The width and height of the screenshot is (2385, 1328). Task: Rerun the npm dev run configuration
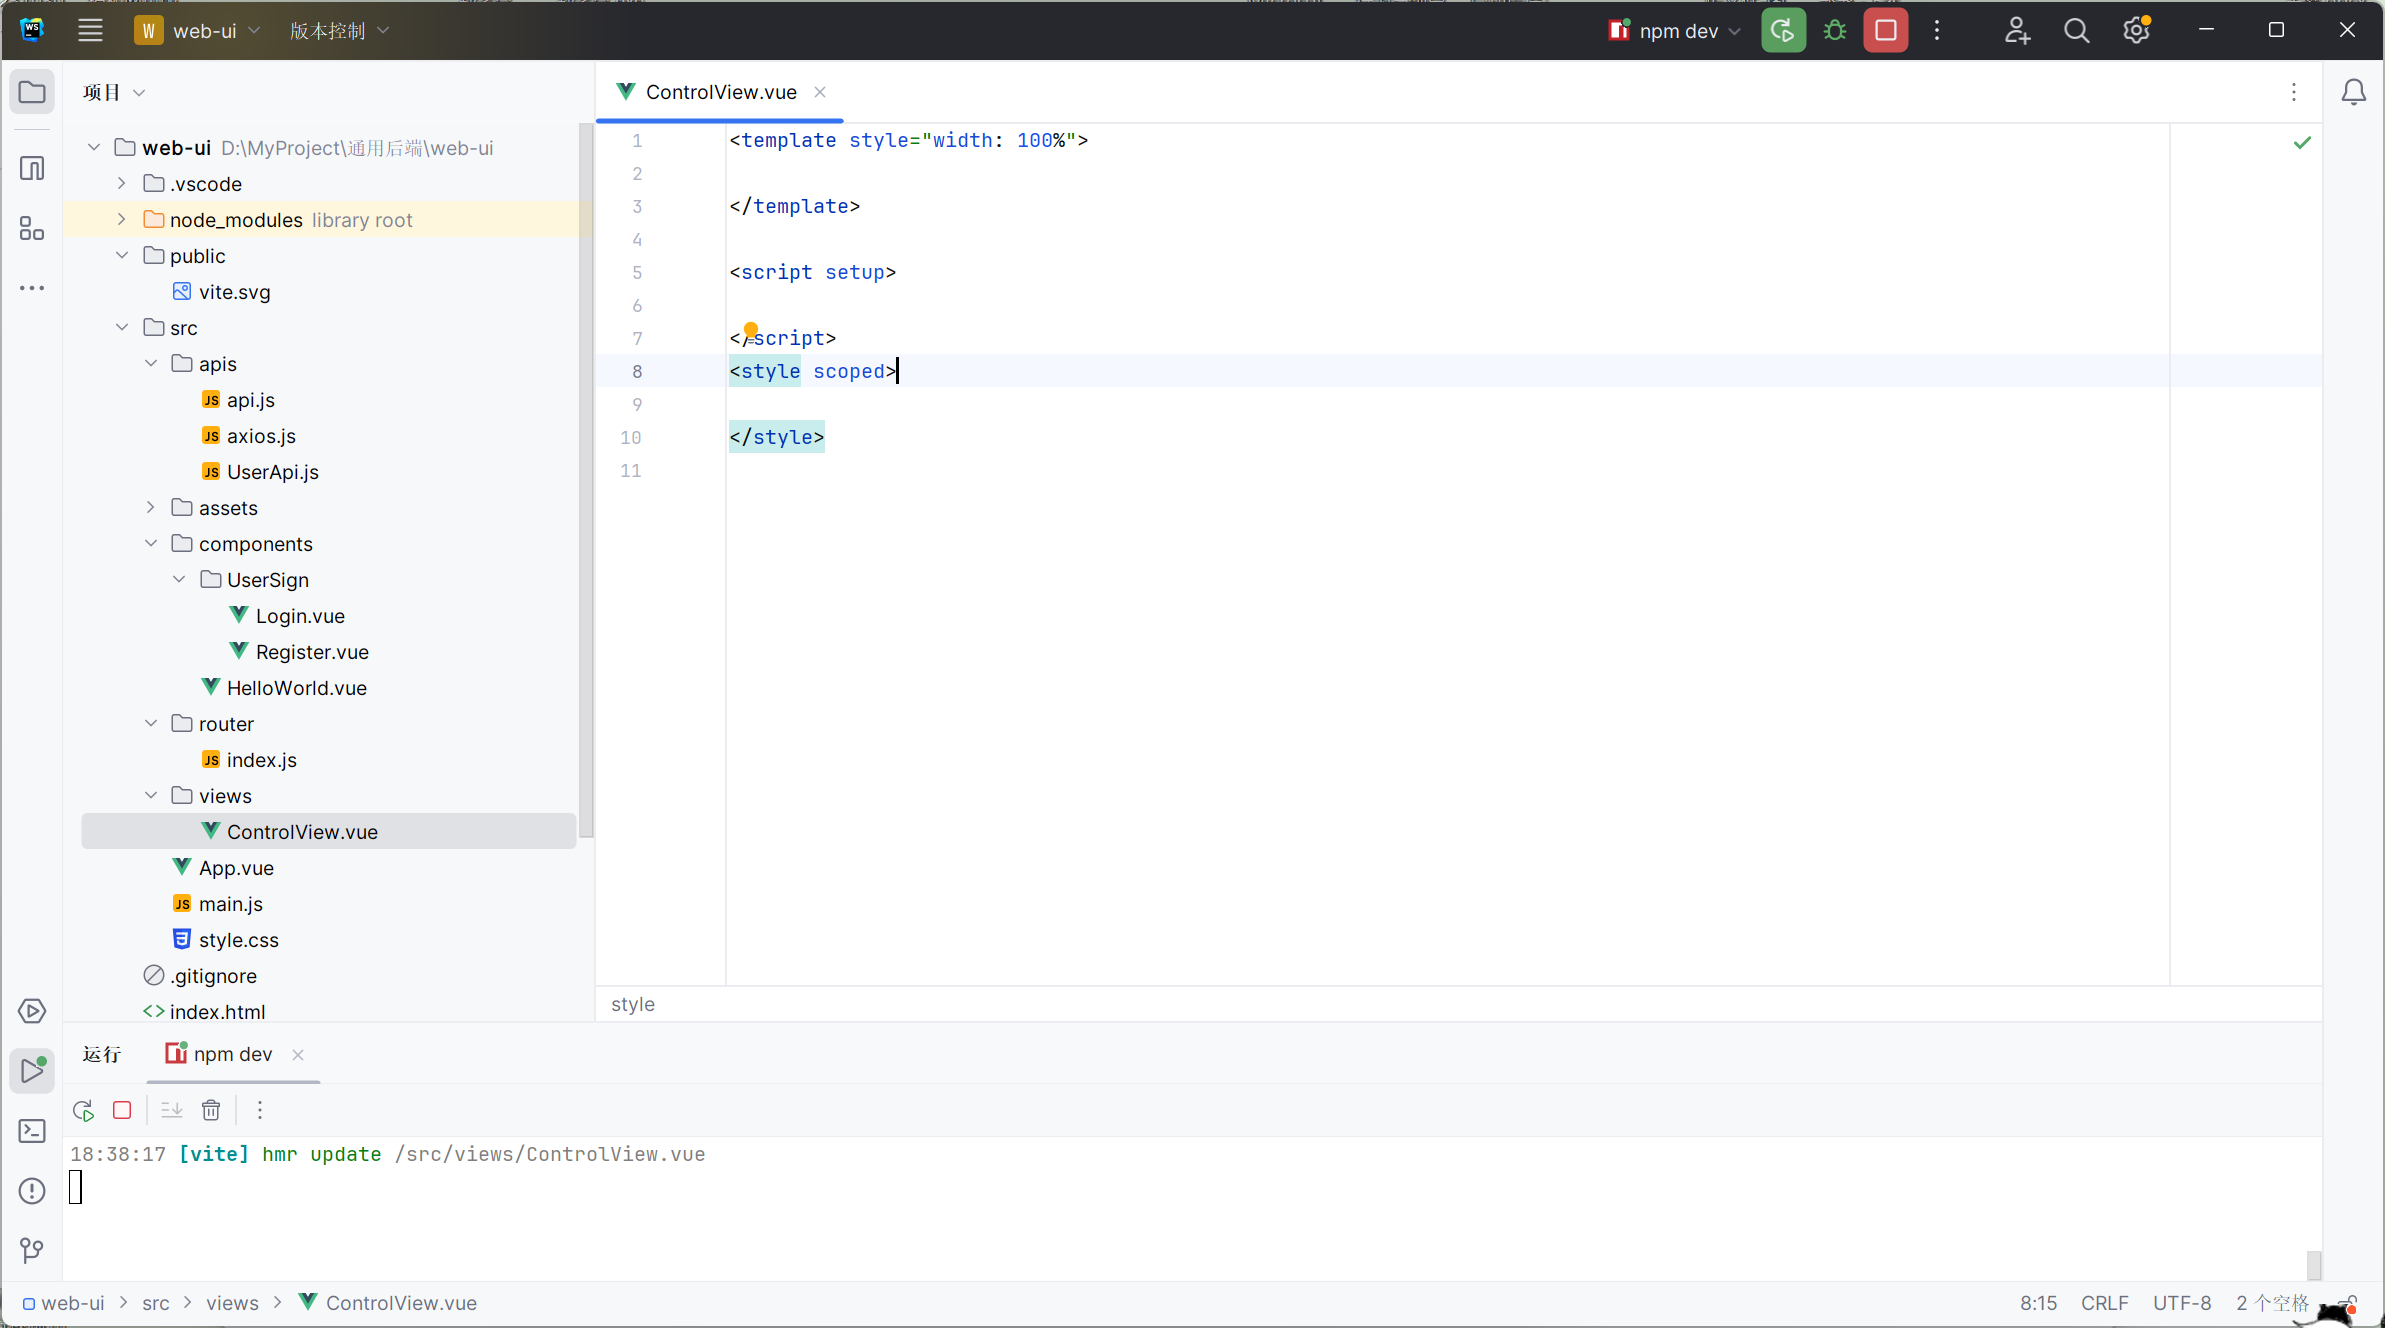(1783, 30)
